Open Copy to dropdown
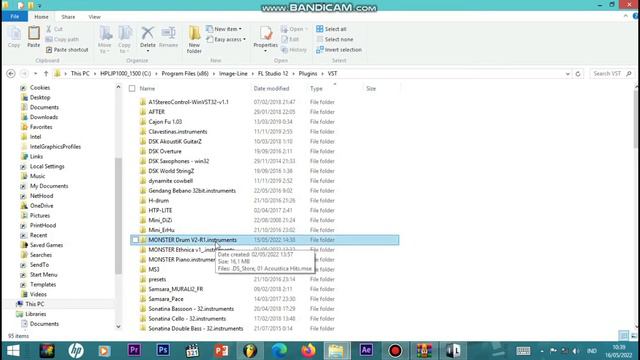The image size is (640, 360). tap(124, 39)
